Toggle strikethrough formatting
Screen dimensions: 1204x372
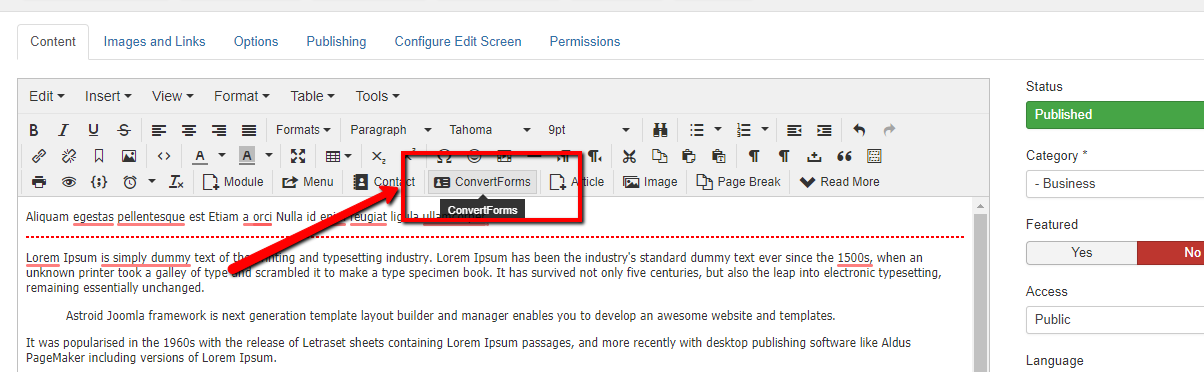tap(123, 130)
